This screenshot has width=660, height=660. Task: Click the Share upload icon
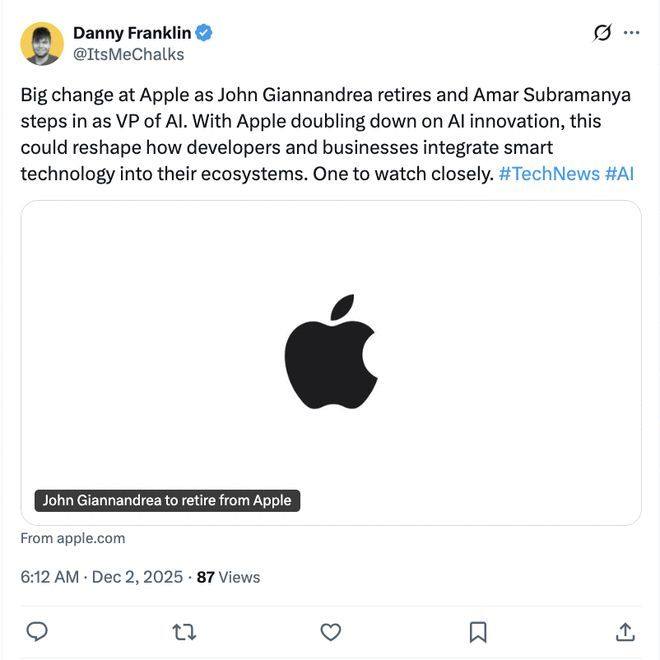[x=625, y=632]
